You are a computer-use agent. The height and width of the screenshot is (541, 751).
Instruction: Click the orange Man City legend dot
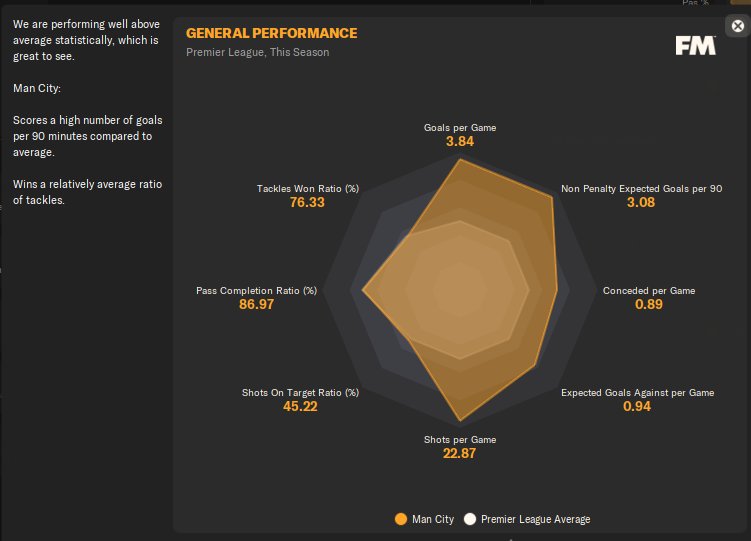(401, 519)
